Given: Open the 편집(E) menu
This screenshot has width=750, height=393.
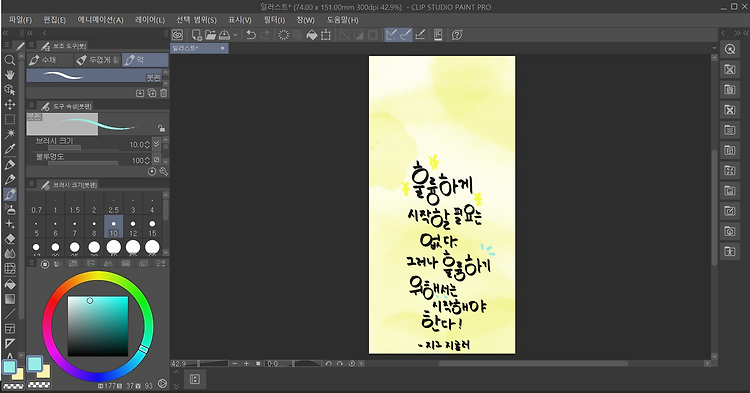Looking at the screenshot, I should [55, 20].
